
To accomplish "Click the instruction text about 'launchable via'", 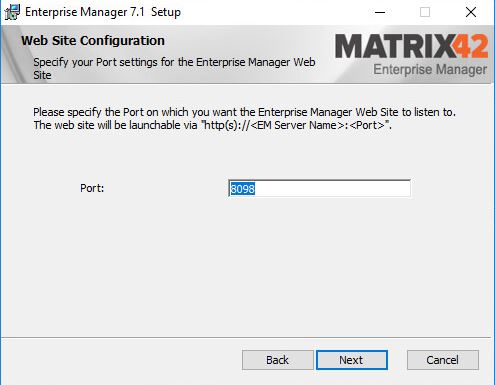I will pyautogui.click(x=212, y=125).
